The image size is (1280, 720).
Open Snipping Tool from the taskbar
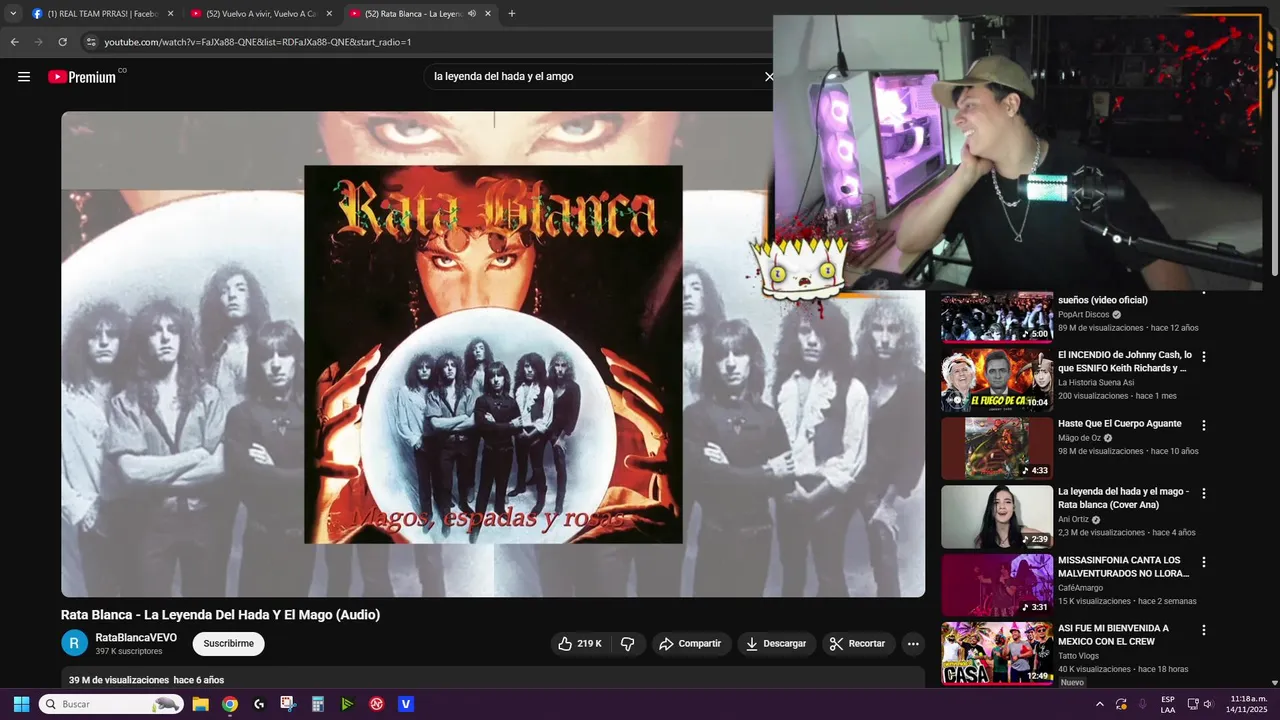(288, 704)
